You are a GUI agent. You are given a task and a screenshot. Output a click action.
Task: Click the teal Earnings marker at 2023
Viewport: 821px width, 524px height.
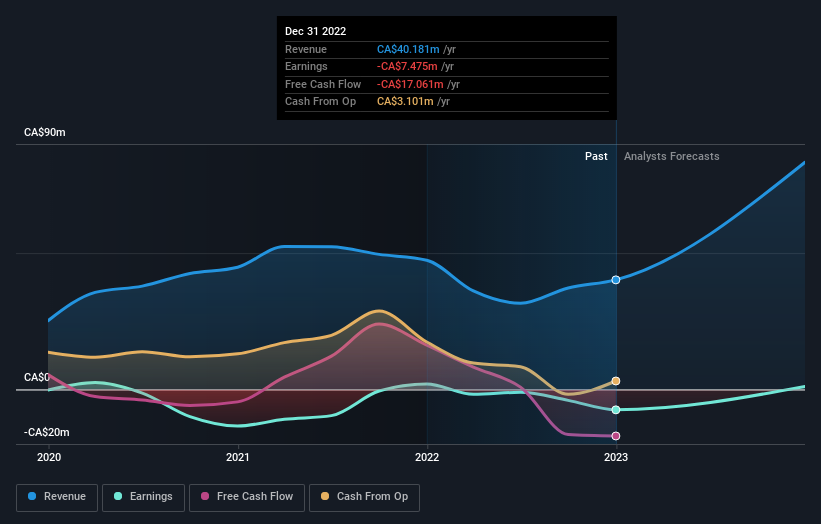[x=616, y=410]
